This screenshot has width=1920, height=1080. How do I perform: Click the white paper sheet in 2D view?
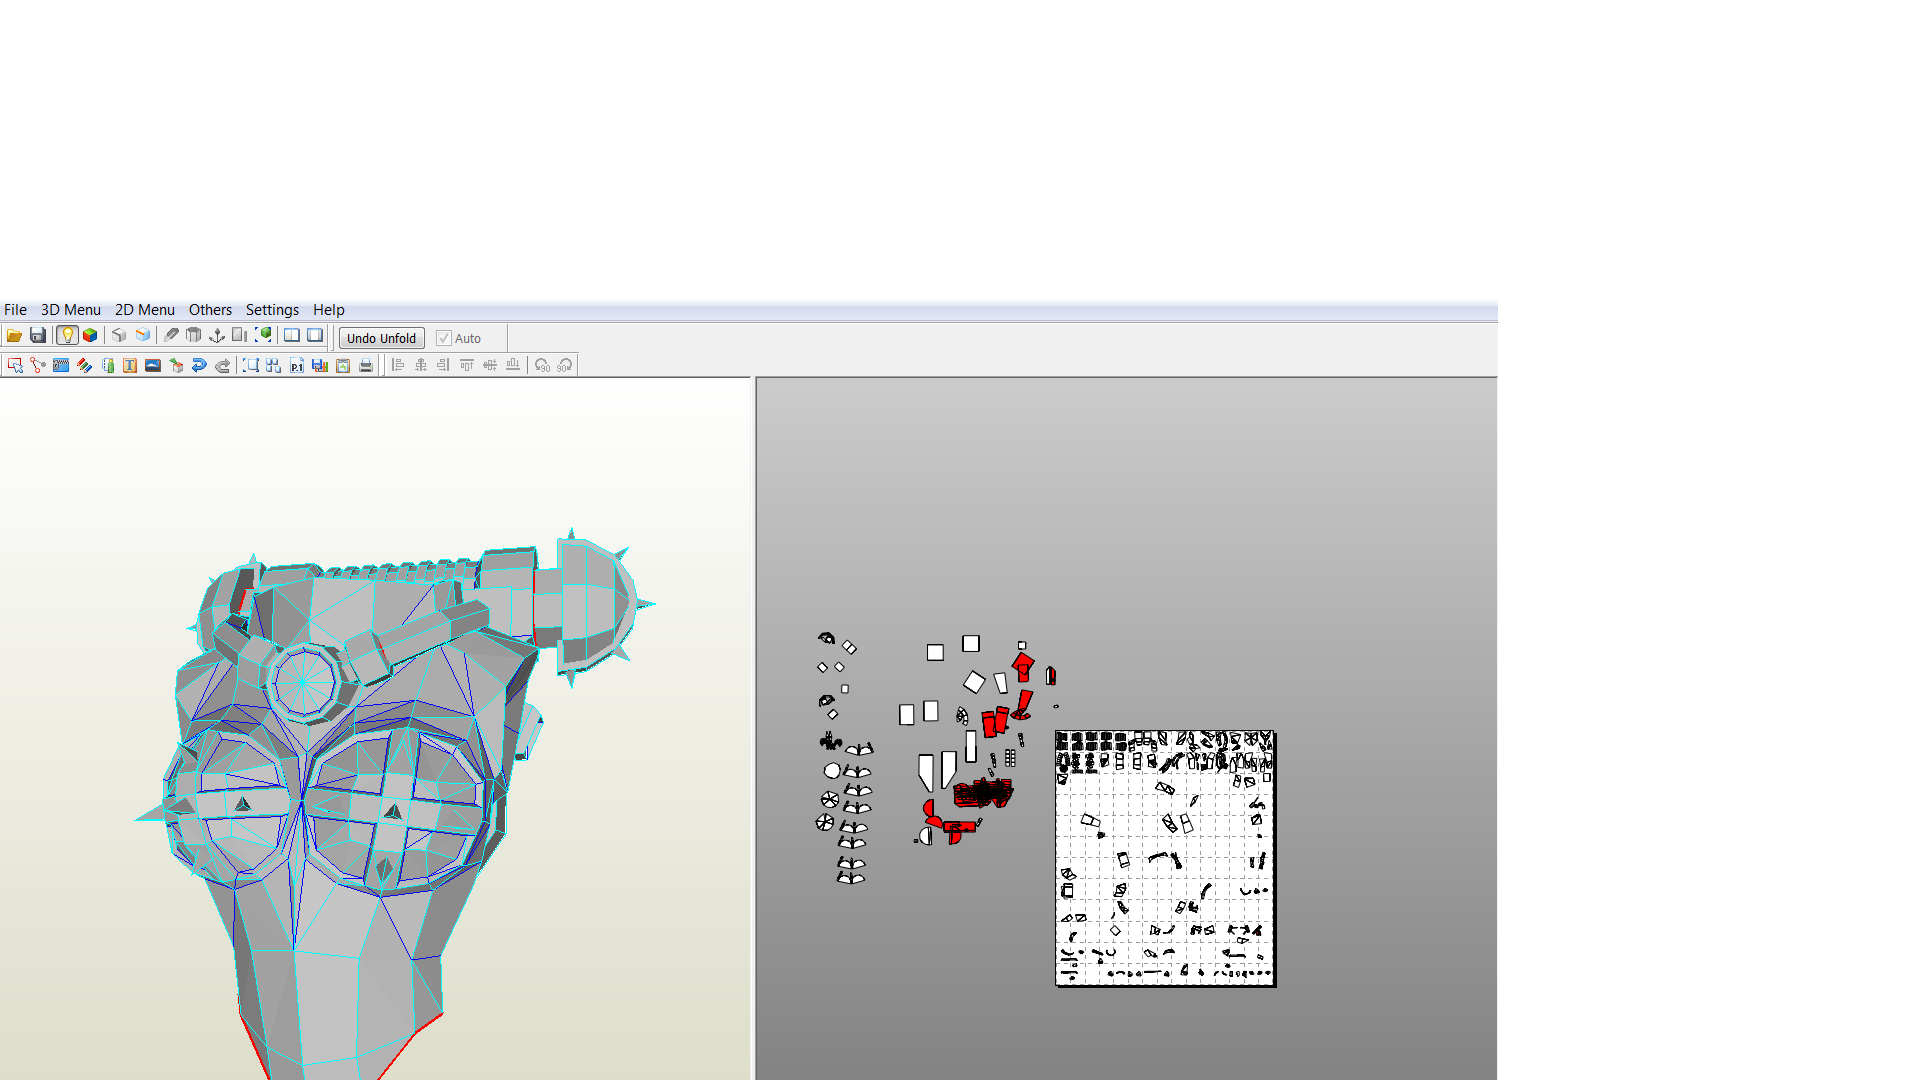[x=1165, y=859]
